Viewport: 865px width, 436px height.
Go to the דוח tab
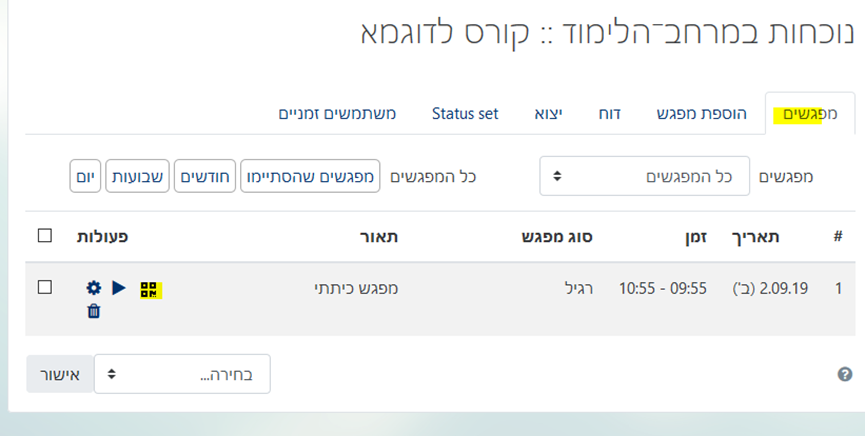(x=610, y=114)
